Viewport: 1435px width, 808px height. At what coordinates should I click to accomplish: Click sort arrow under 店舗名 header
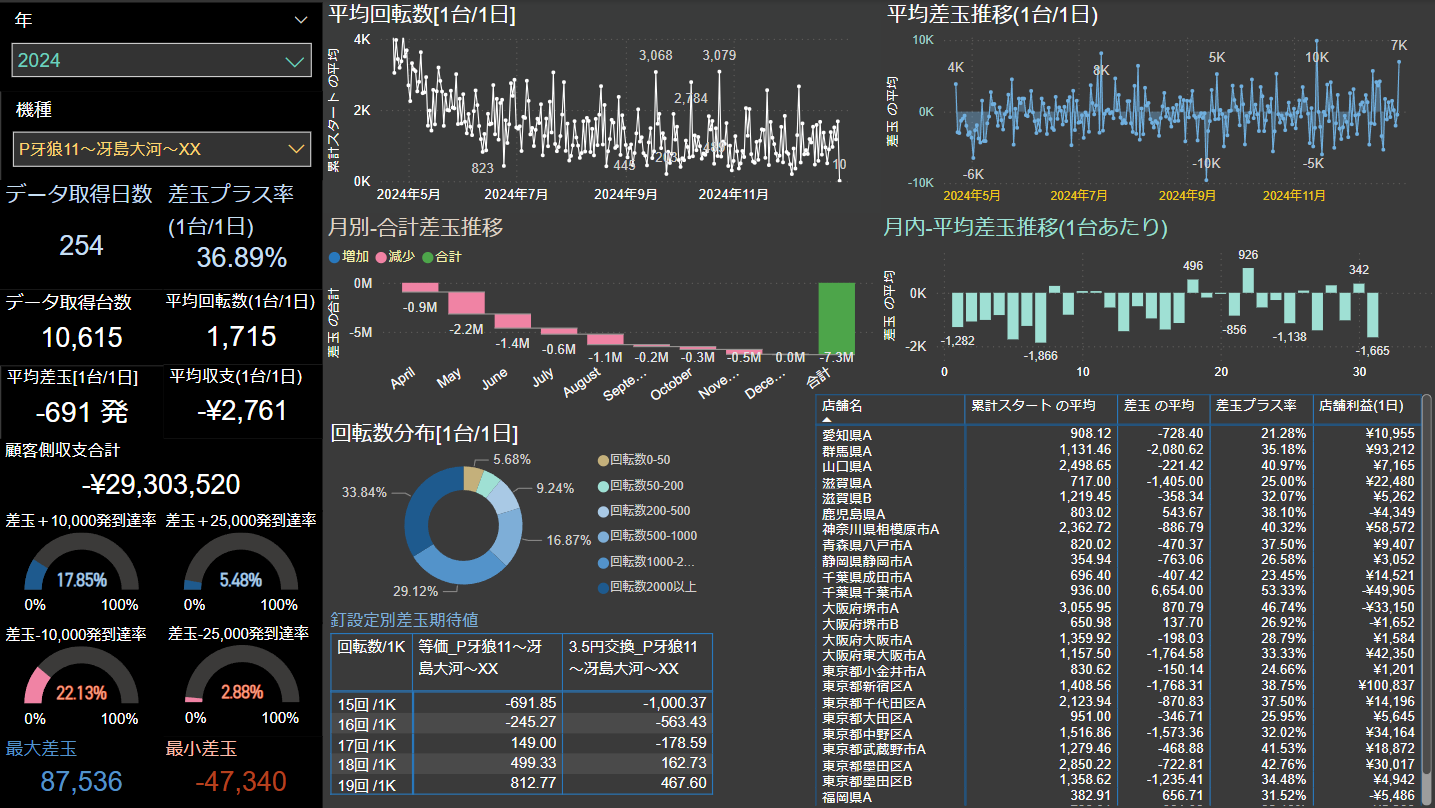point(828,420)
